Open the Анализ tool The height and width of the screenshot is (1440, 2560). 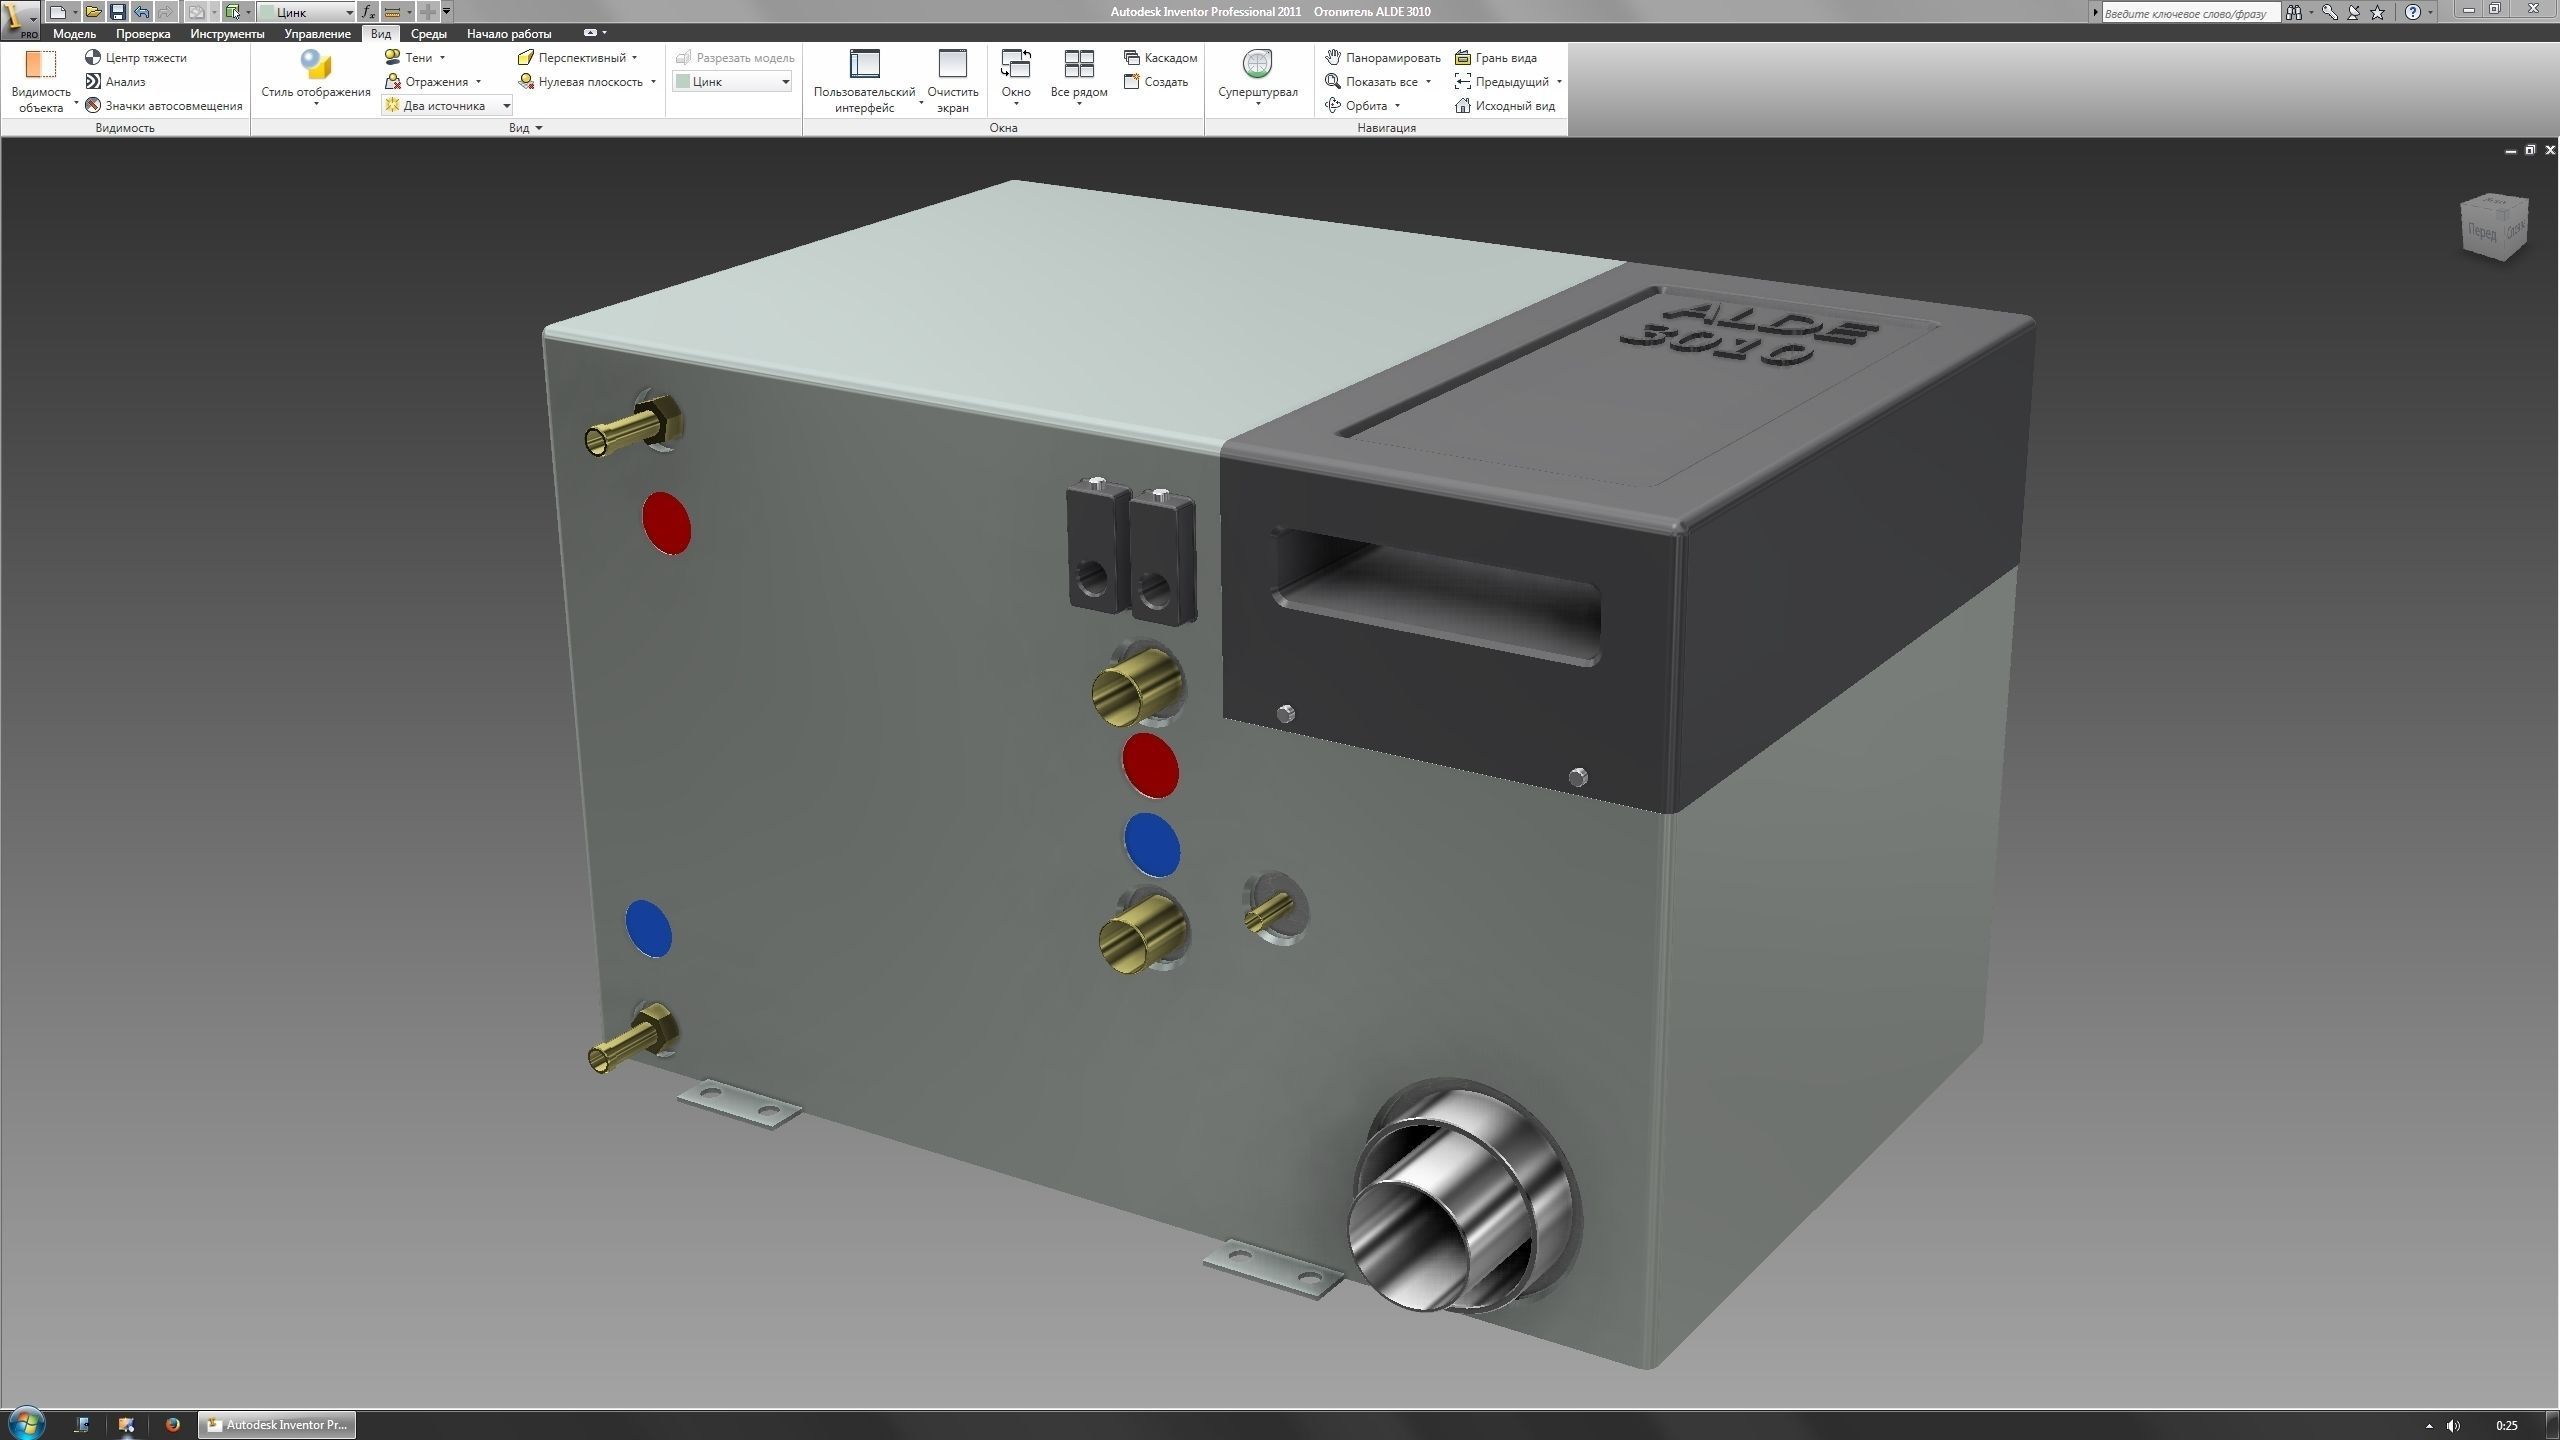[x=93, y=82]
